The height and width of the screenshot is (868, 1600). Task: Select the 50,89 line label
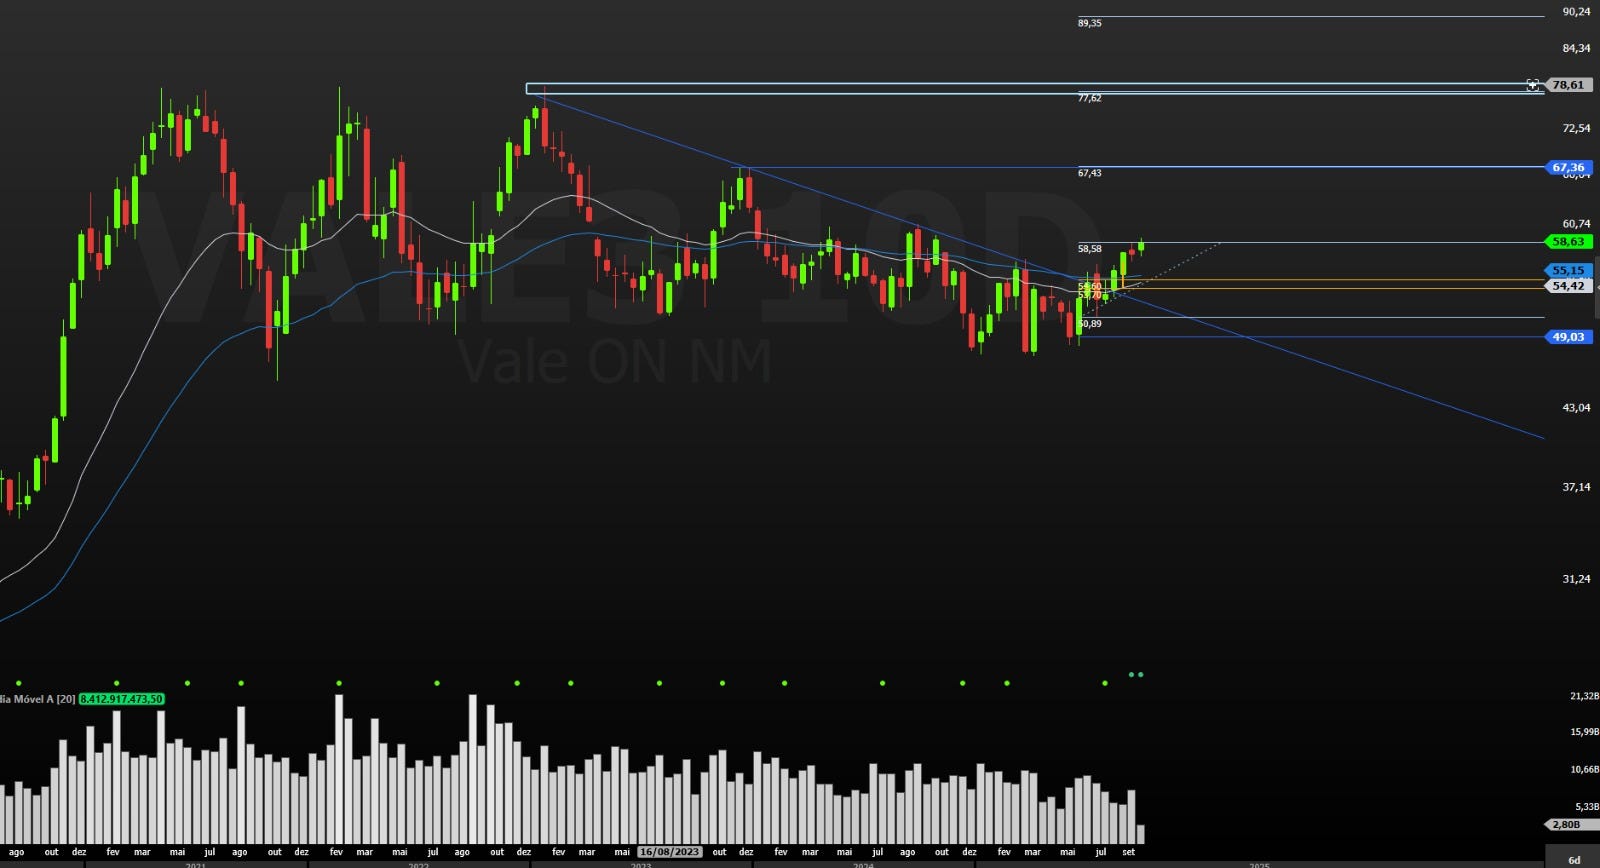[x=1090, y=324]
